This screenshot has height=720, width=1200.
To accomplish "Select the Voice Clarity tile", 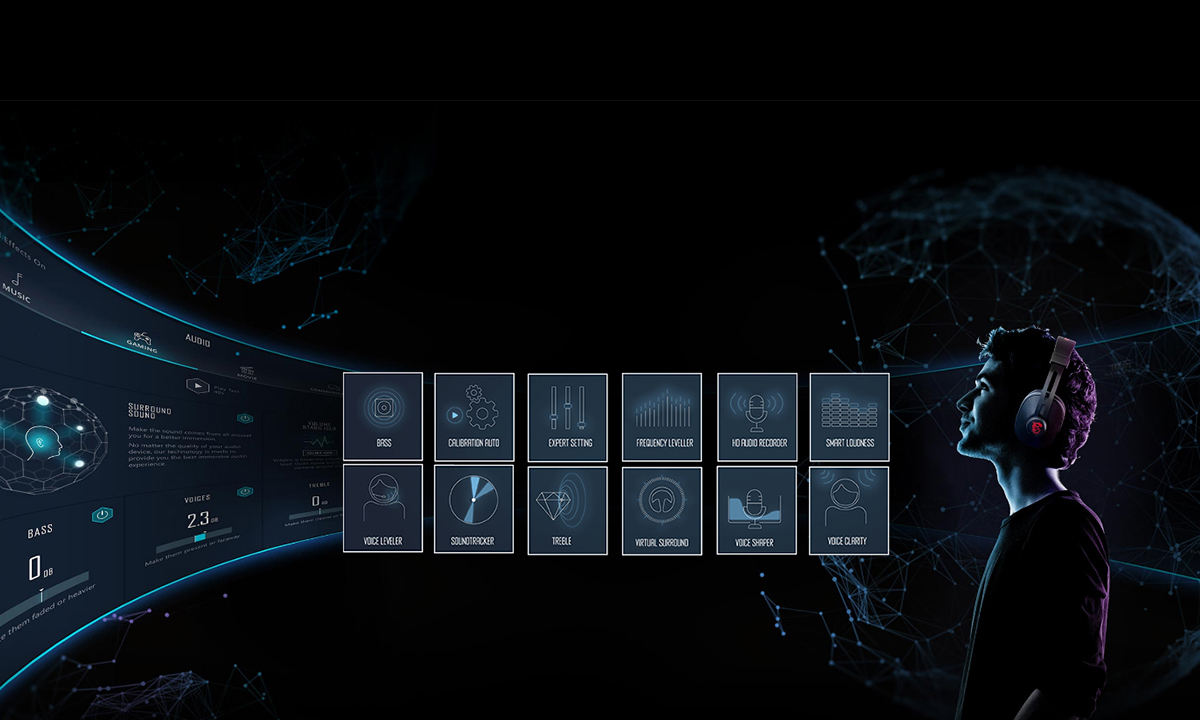I will point(849,509).
